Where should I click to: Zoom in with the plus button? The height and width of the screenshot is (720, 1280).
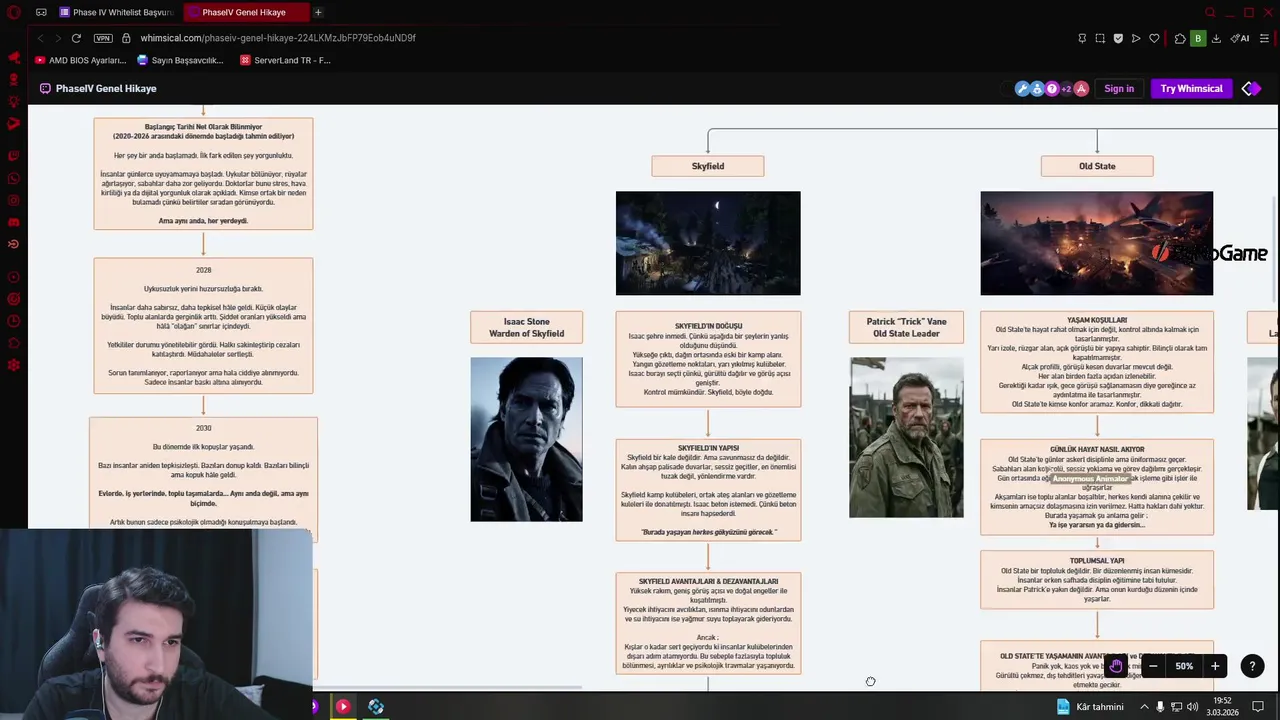[1215, 666]
